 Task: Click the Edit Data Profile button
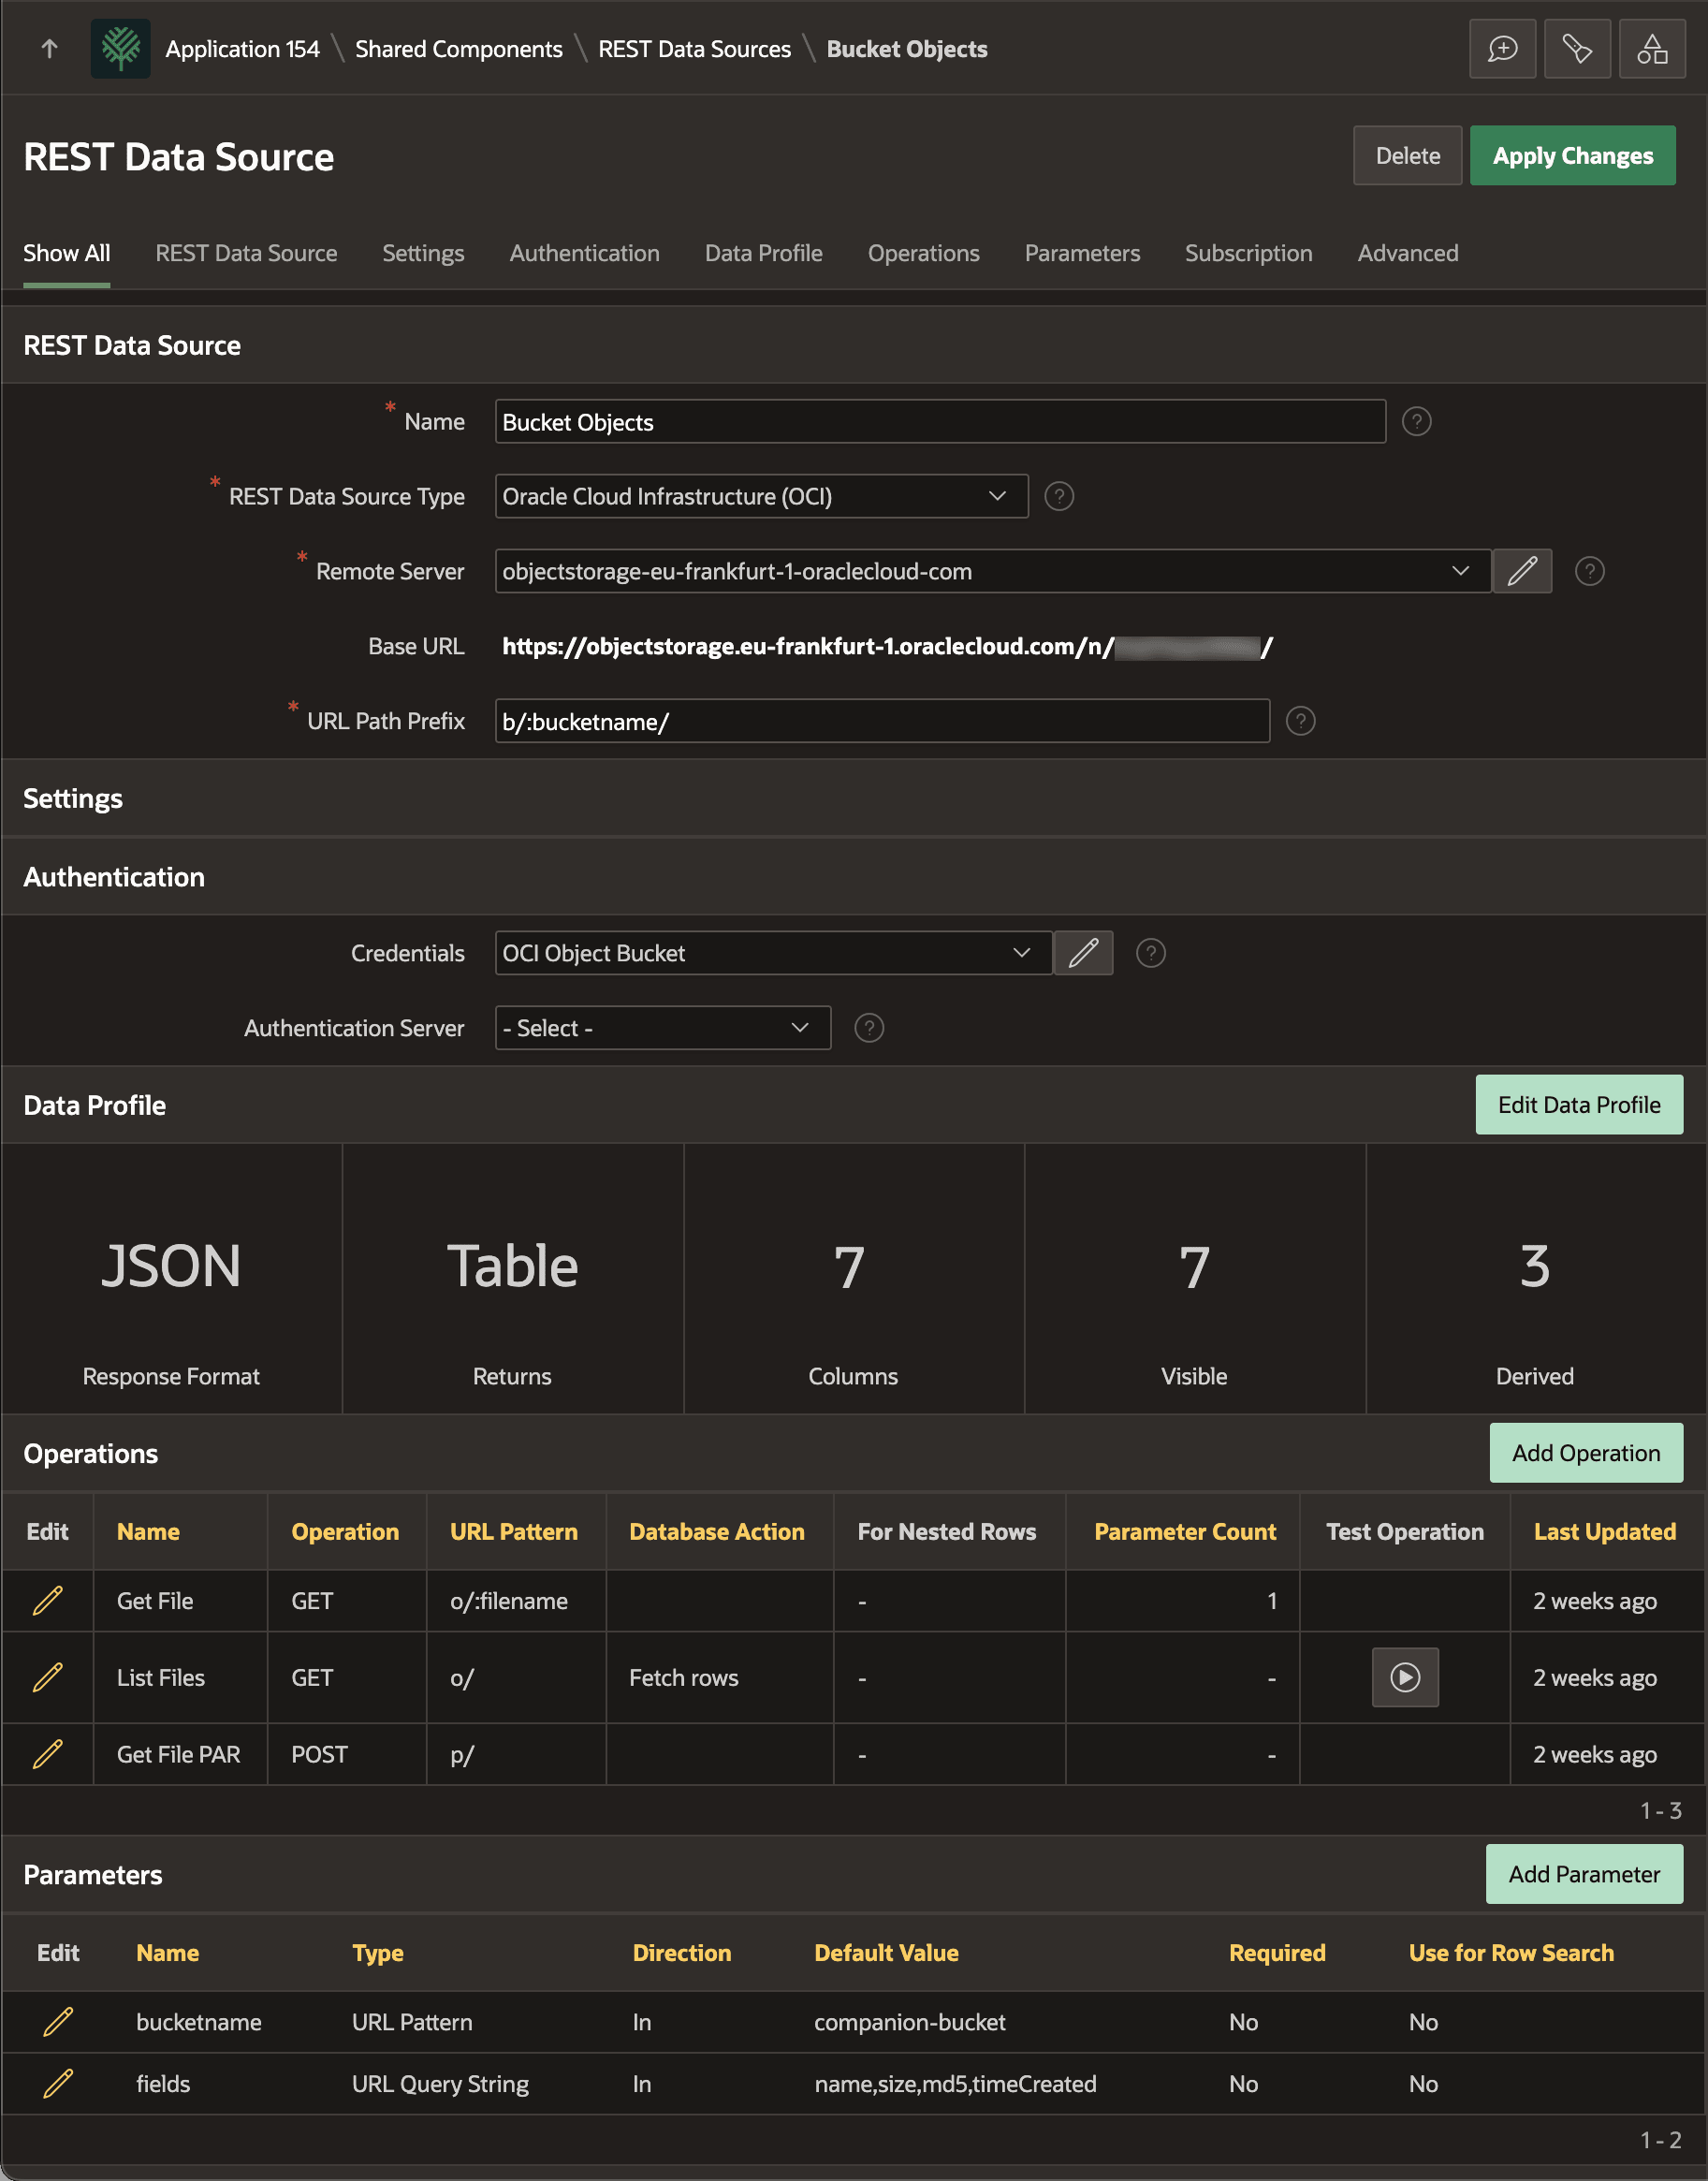click(x=1579, y=1105)
